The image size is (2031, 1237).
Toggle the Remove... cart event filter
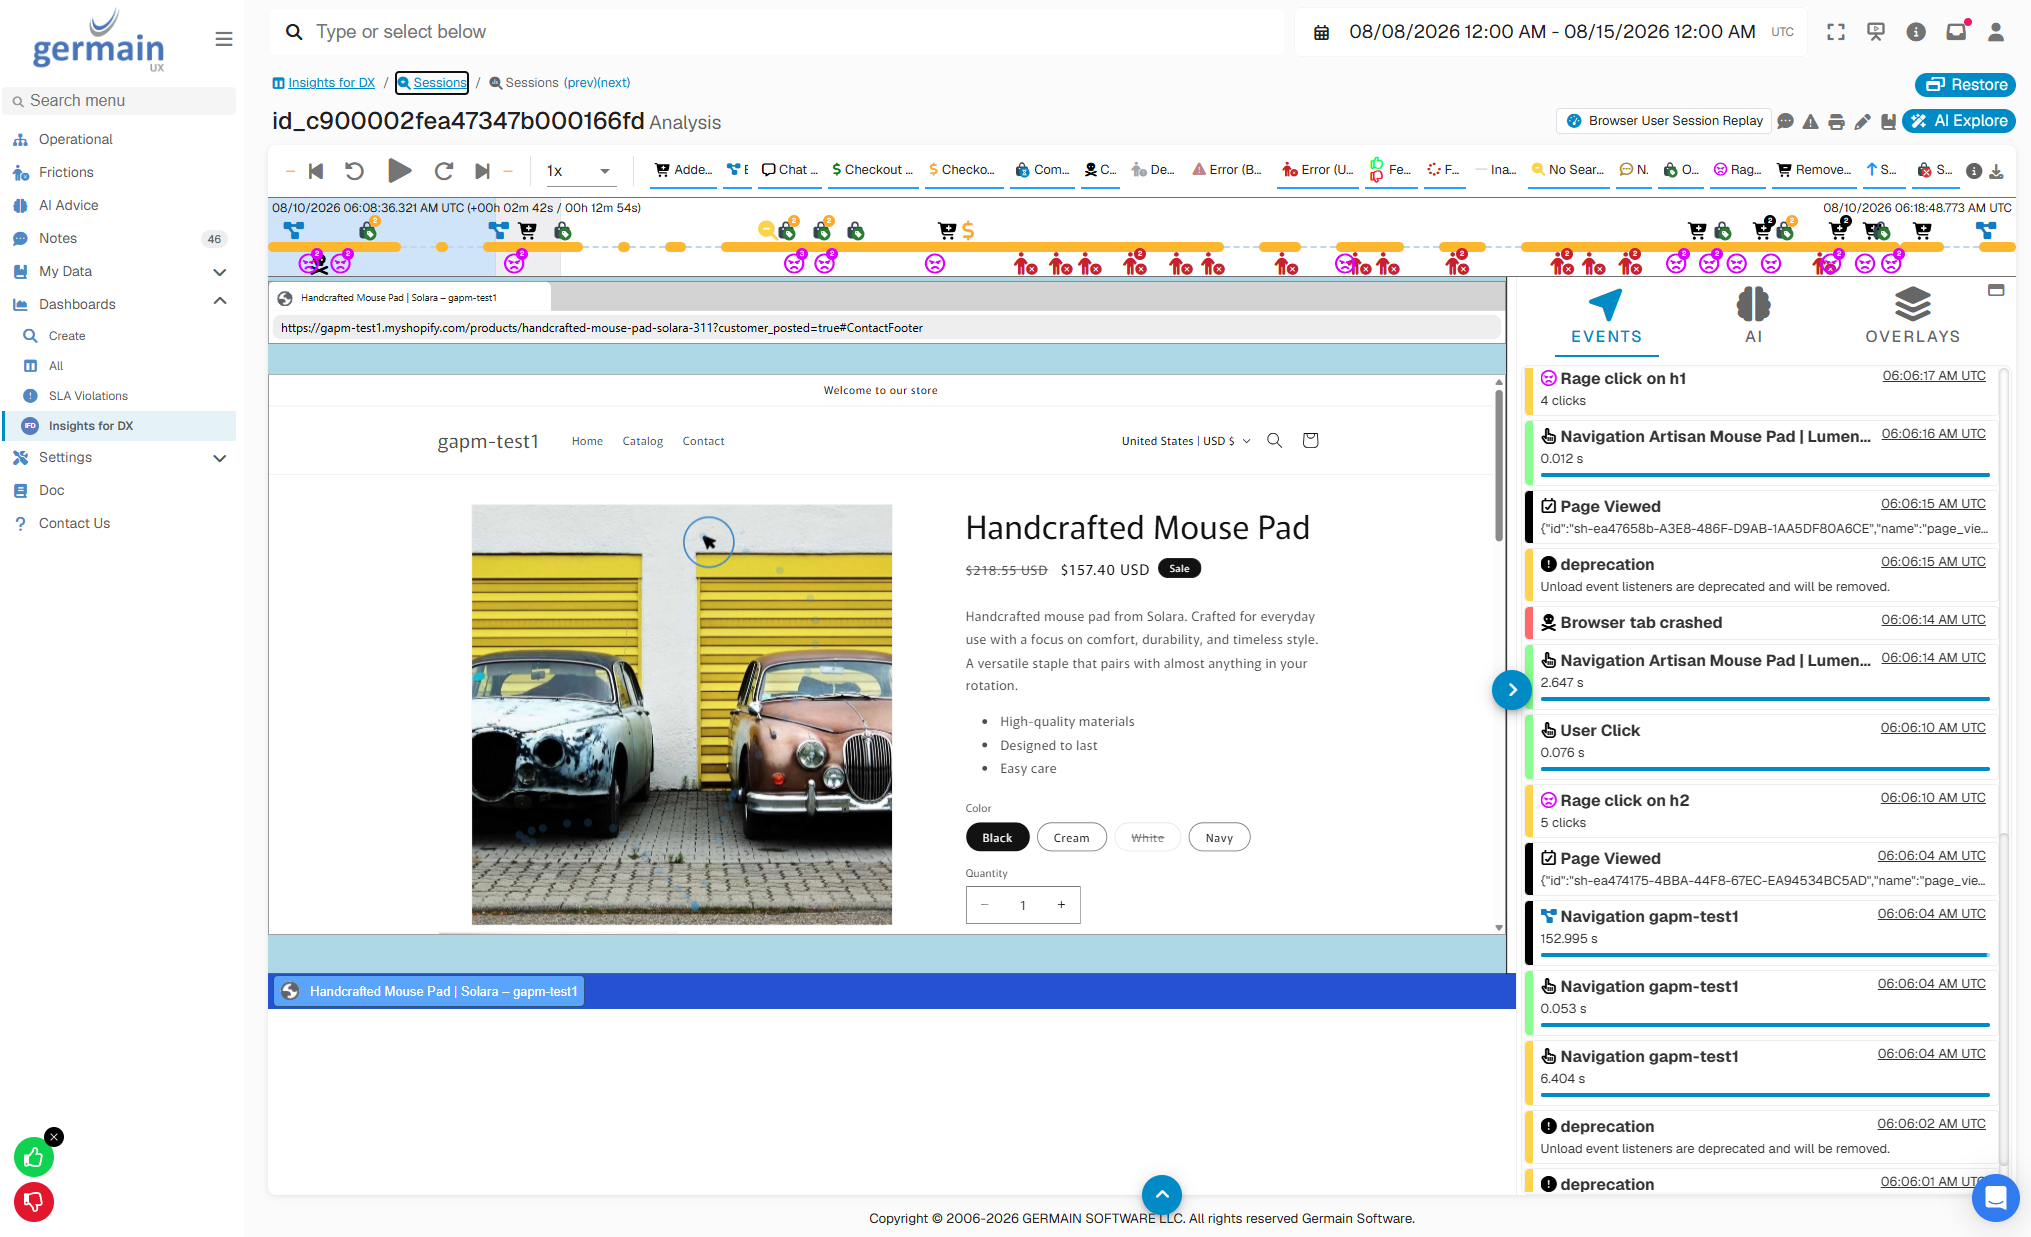(x=1814, y=170)
